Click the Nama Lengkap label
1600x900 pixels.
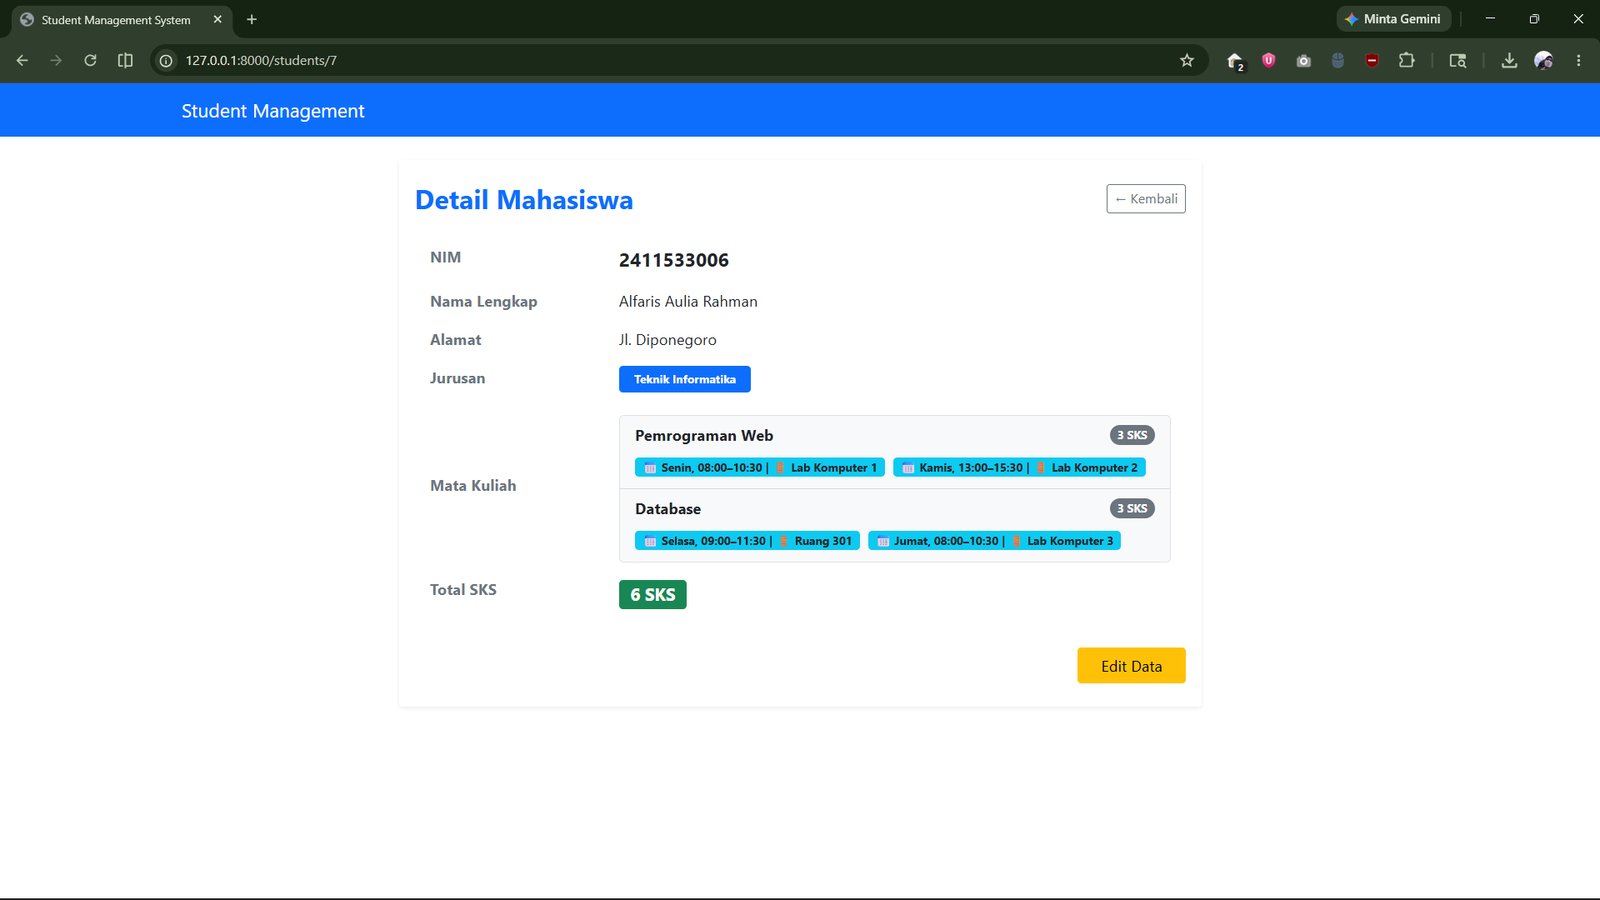coord(484,301)
